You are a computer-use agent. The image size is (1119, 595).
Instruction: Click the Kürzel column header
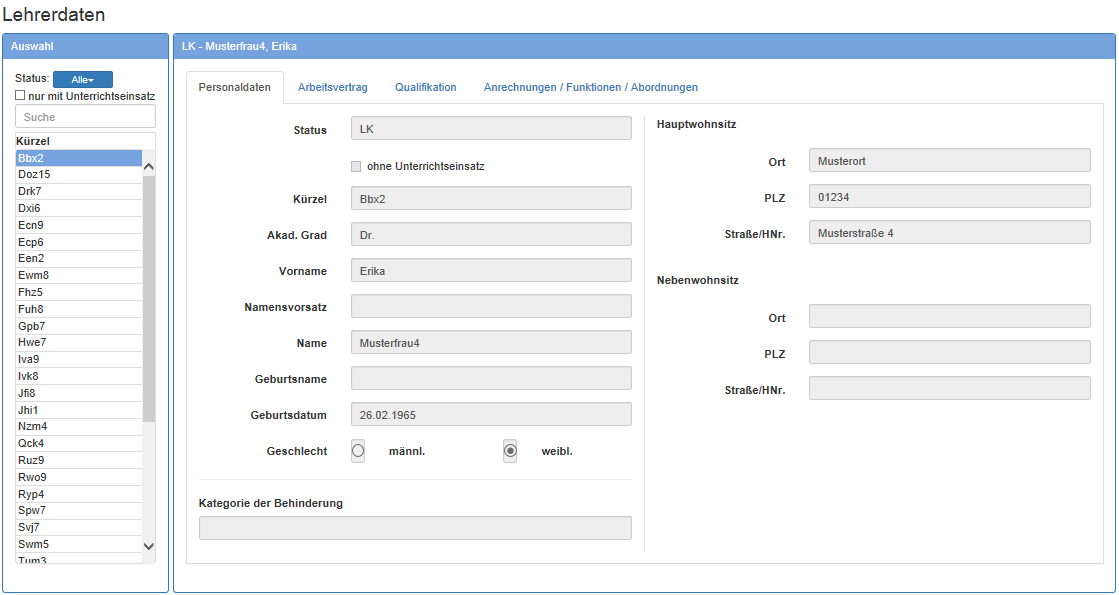tap(33, 141)
